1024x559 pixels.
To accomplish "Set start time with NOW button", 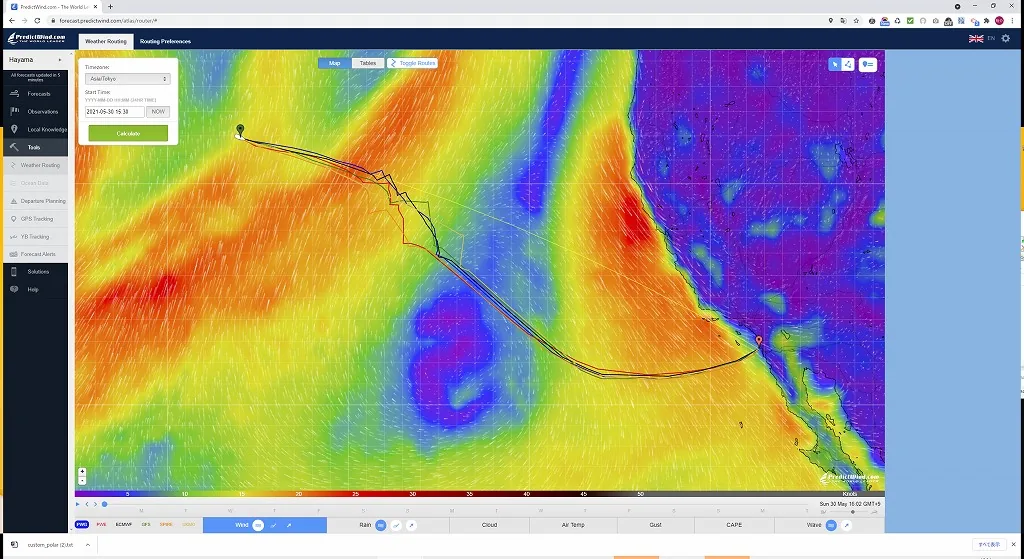I will click(x=158, y=112).
